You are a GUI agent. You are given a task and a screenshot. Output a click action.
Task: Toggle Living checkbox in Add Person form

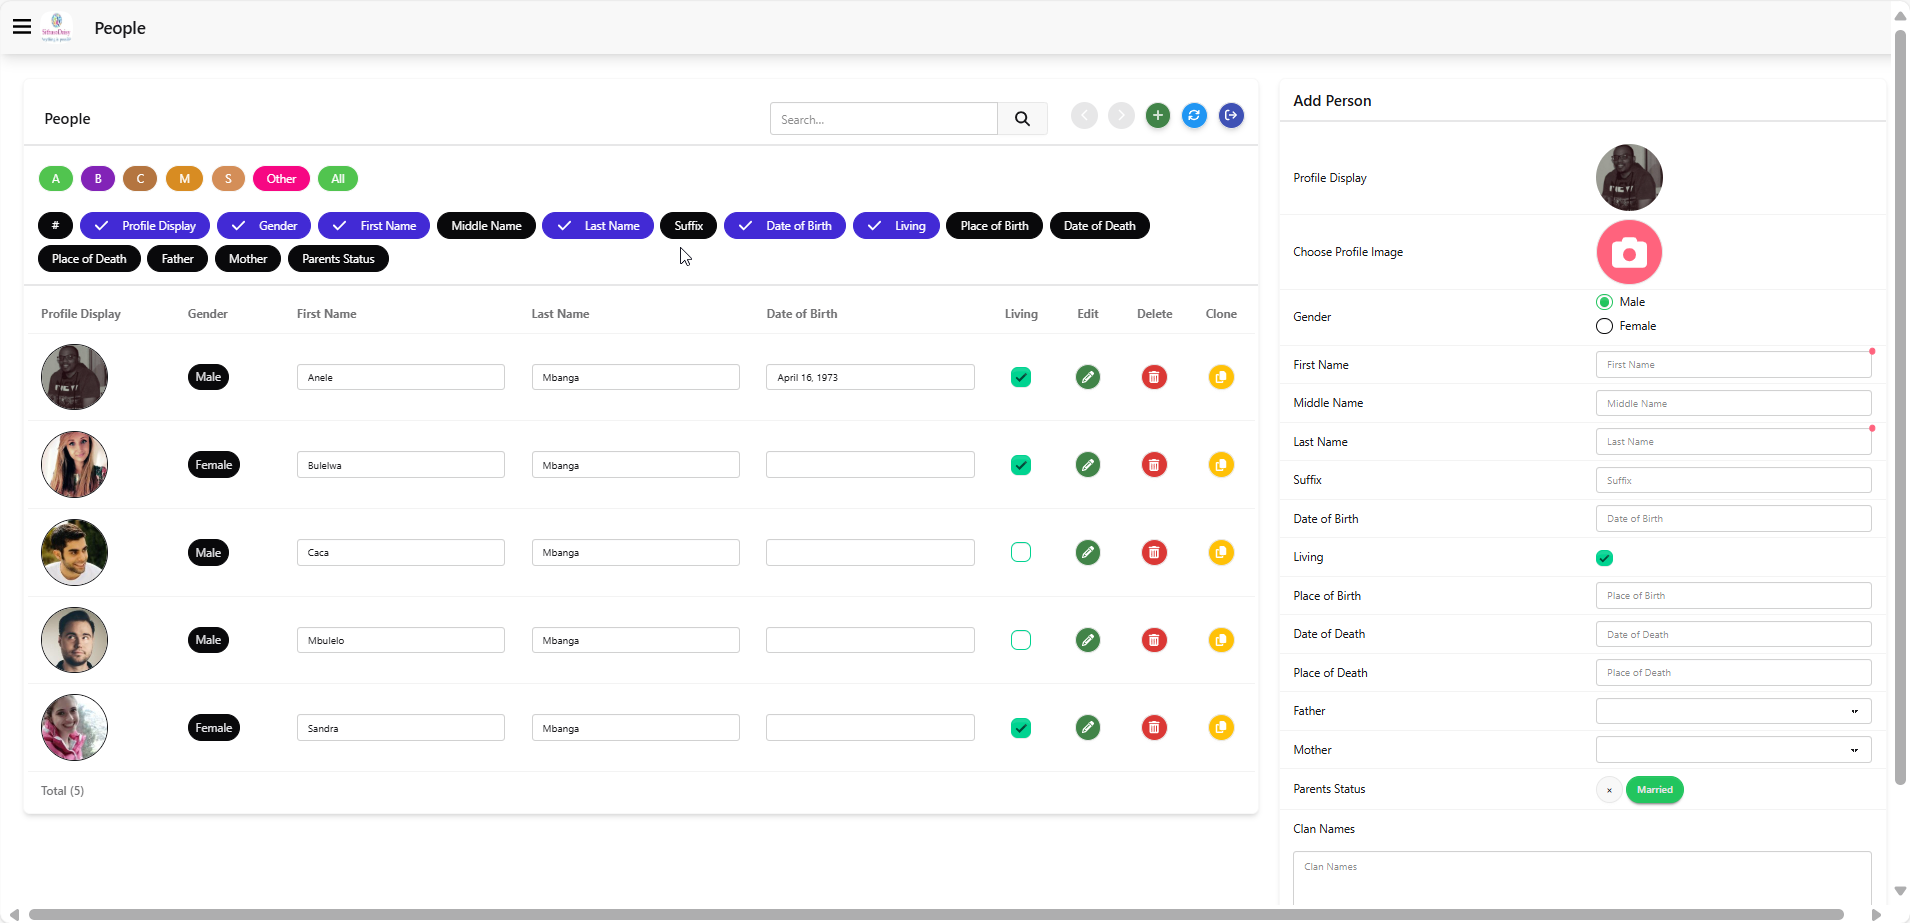point(1604,558)
